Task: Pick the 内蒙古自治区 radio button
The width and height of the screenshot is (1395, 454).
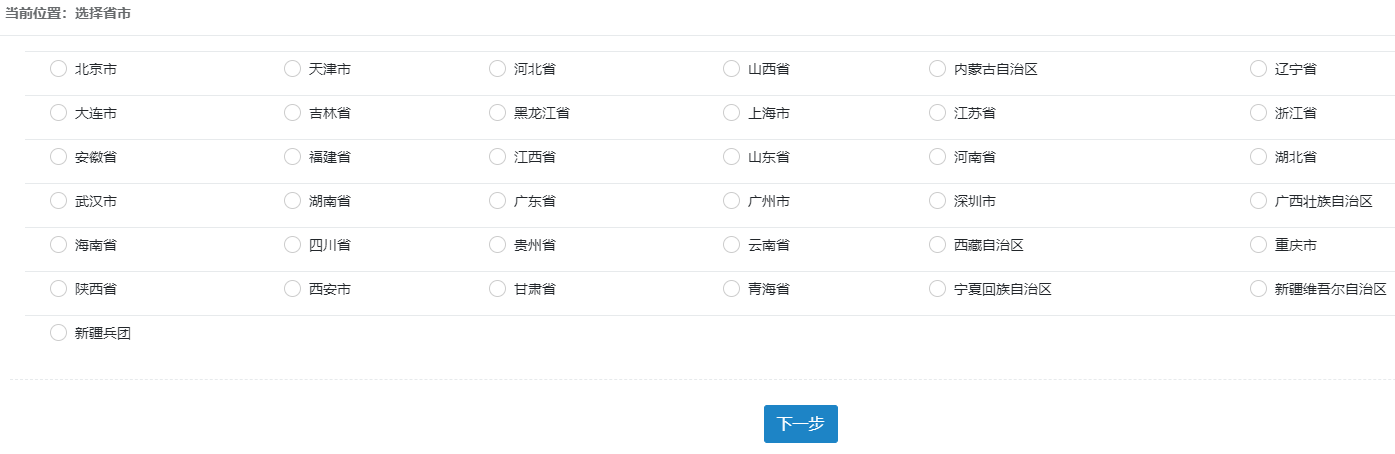Action: coord(937,69)
